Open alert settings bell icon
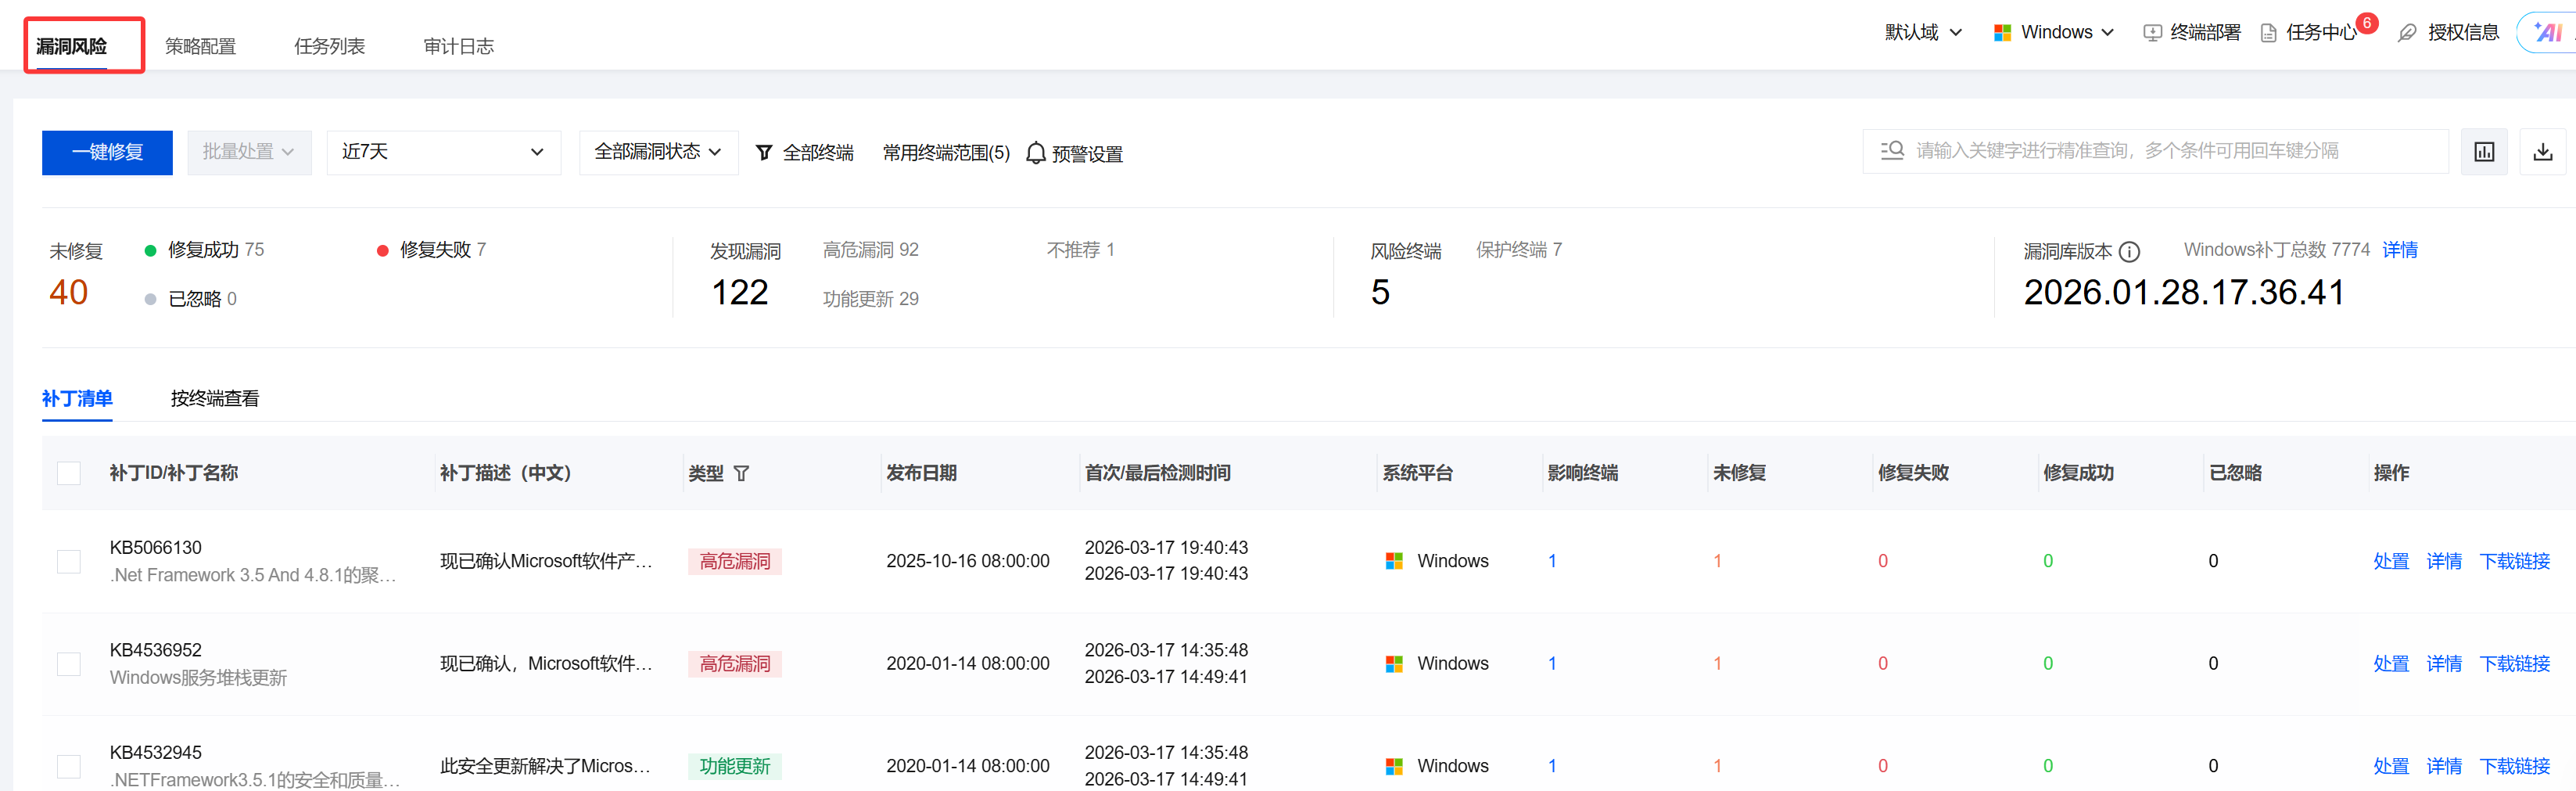Screen dimensions: 2576x791 point(1036,153)
